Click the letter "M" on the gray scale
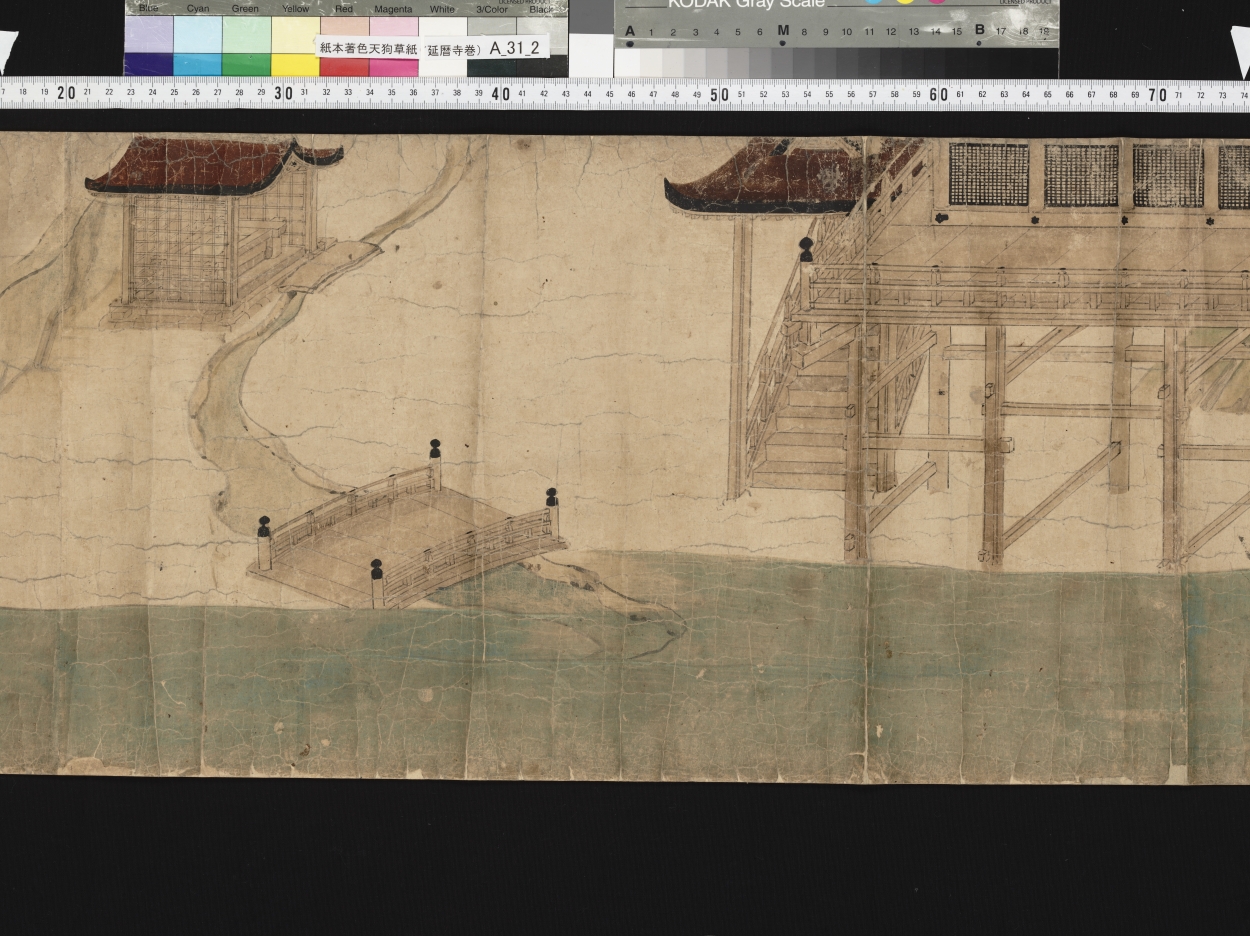The image size is (1250, 936). [x=783, y=31]
